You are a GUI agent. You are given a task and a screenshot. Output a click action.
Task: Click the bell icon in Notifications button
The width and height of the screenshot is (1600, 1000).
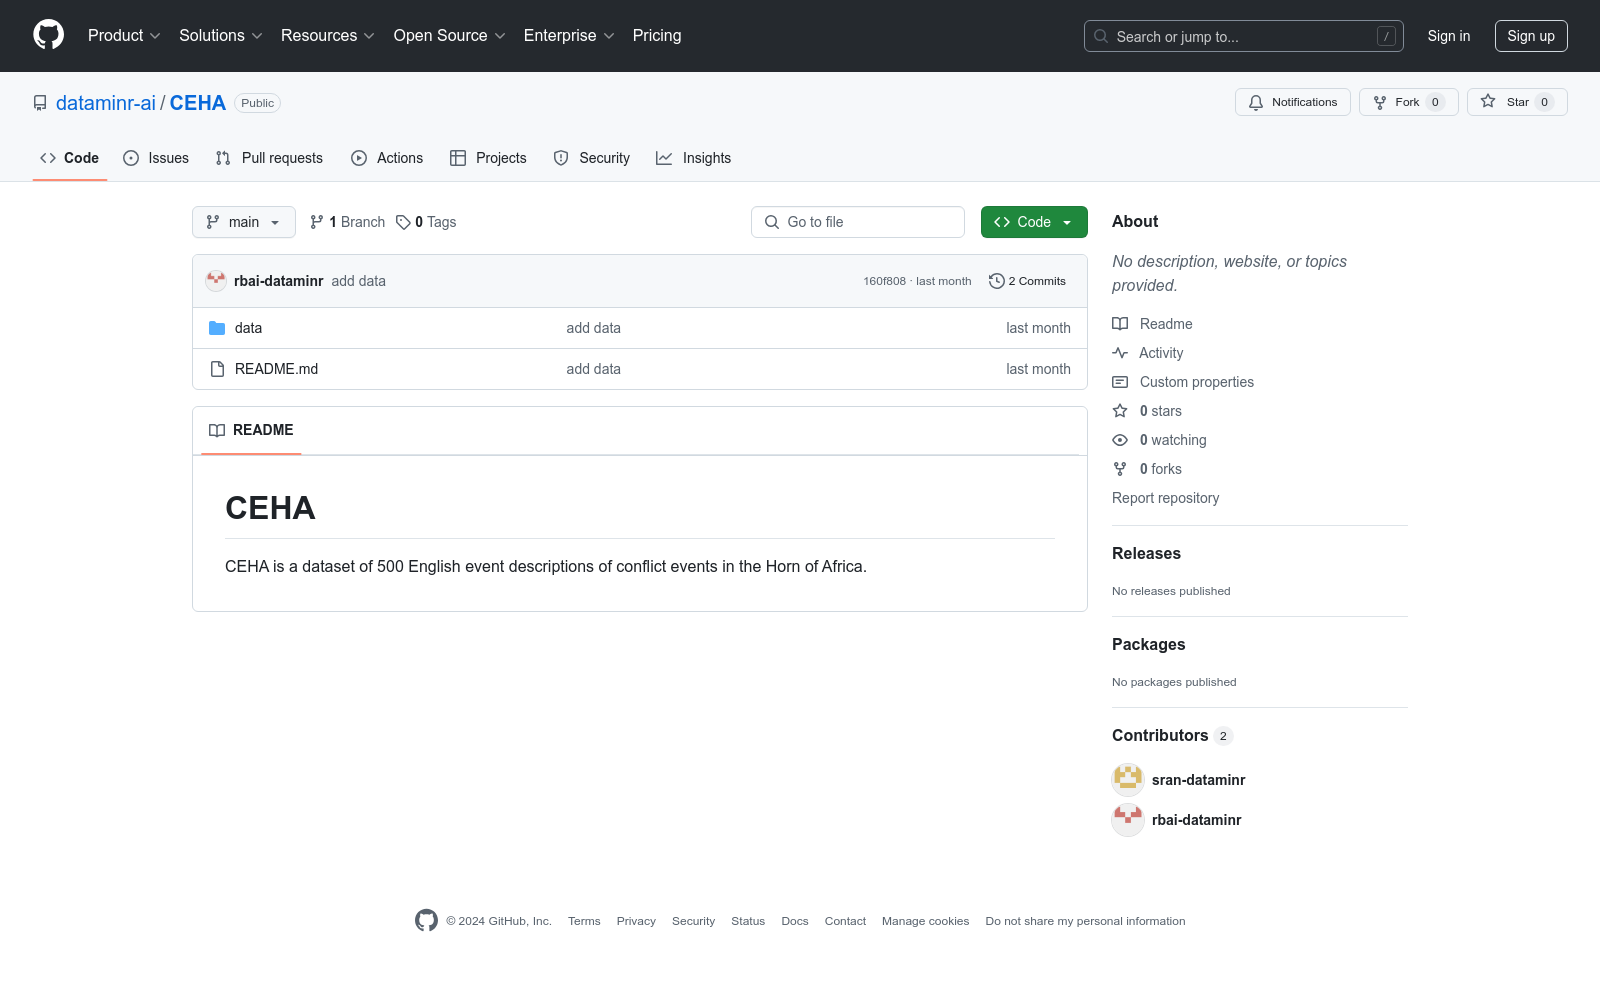1256,102
